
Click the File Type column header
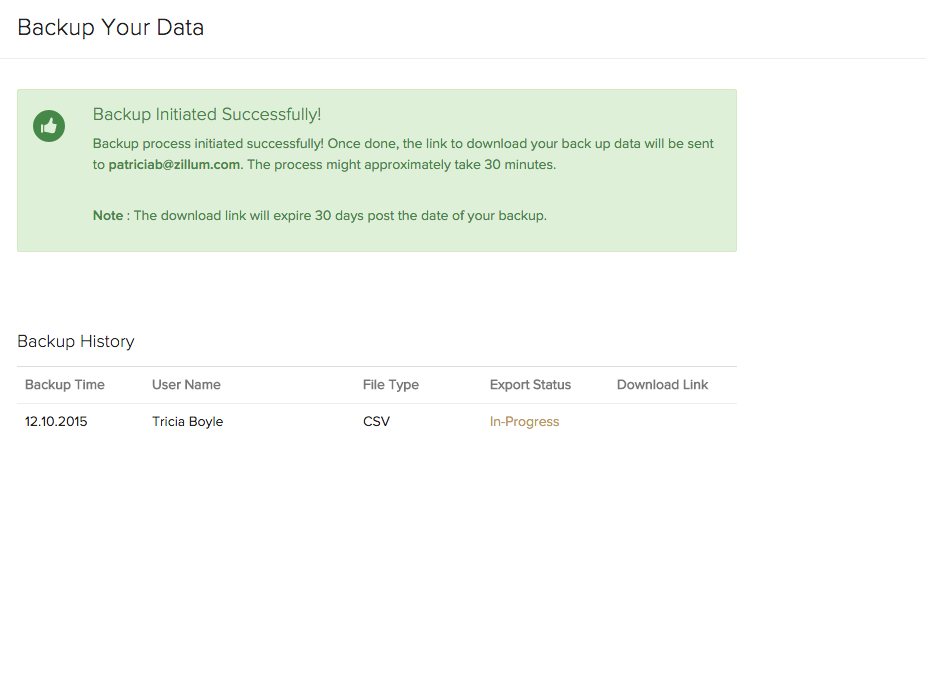[x=391, y=385]
